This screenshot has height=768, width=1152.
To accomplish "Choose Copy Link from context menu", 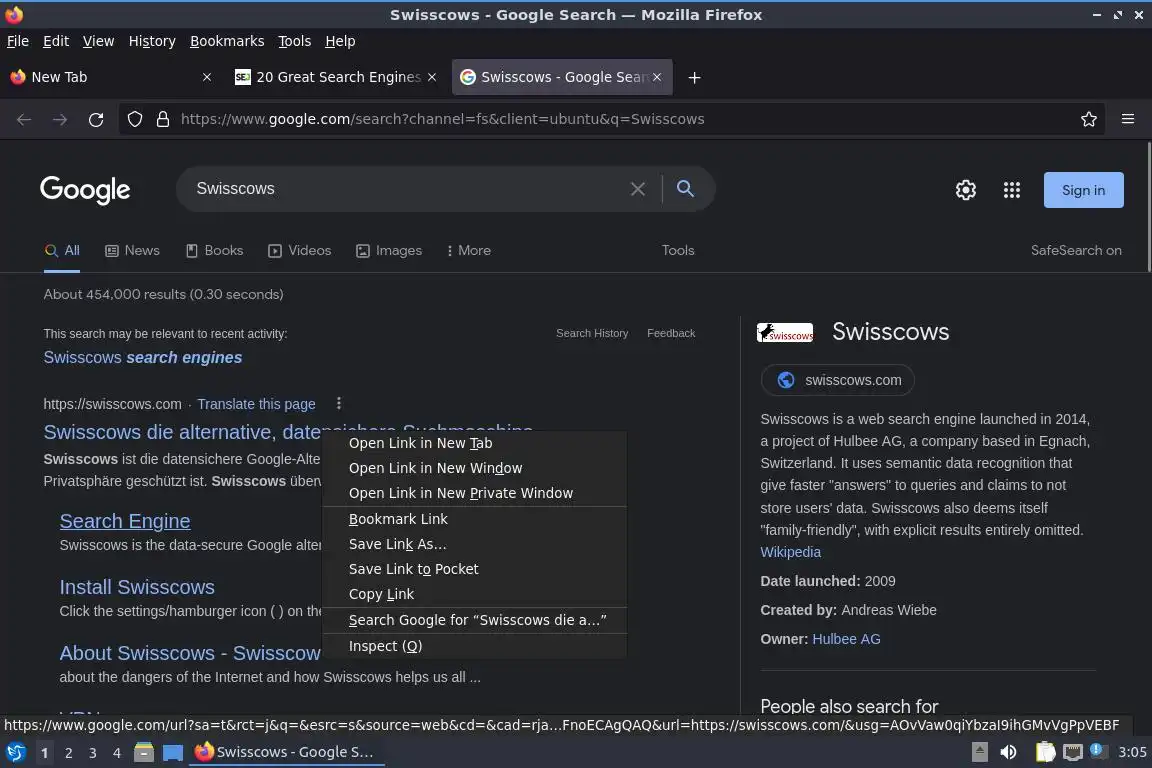I will click(475, 594).
